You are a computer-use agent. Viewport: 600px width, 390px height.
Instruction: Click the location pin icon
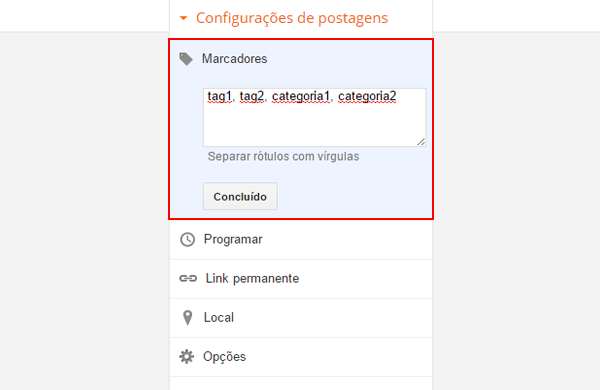pos(188,318)
